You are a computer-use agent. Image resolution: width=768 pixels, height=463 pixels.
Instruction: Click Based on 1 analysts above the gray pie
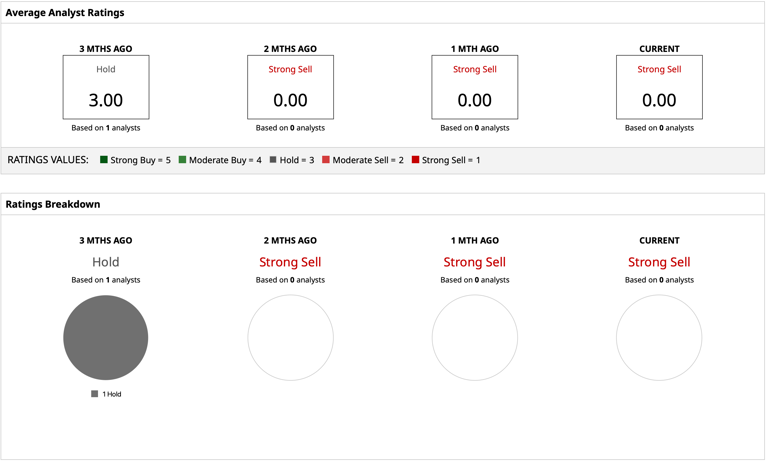coord(106,280)
